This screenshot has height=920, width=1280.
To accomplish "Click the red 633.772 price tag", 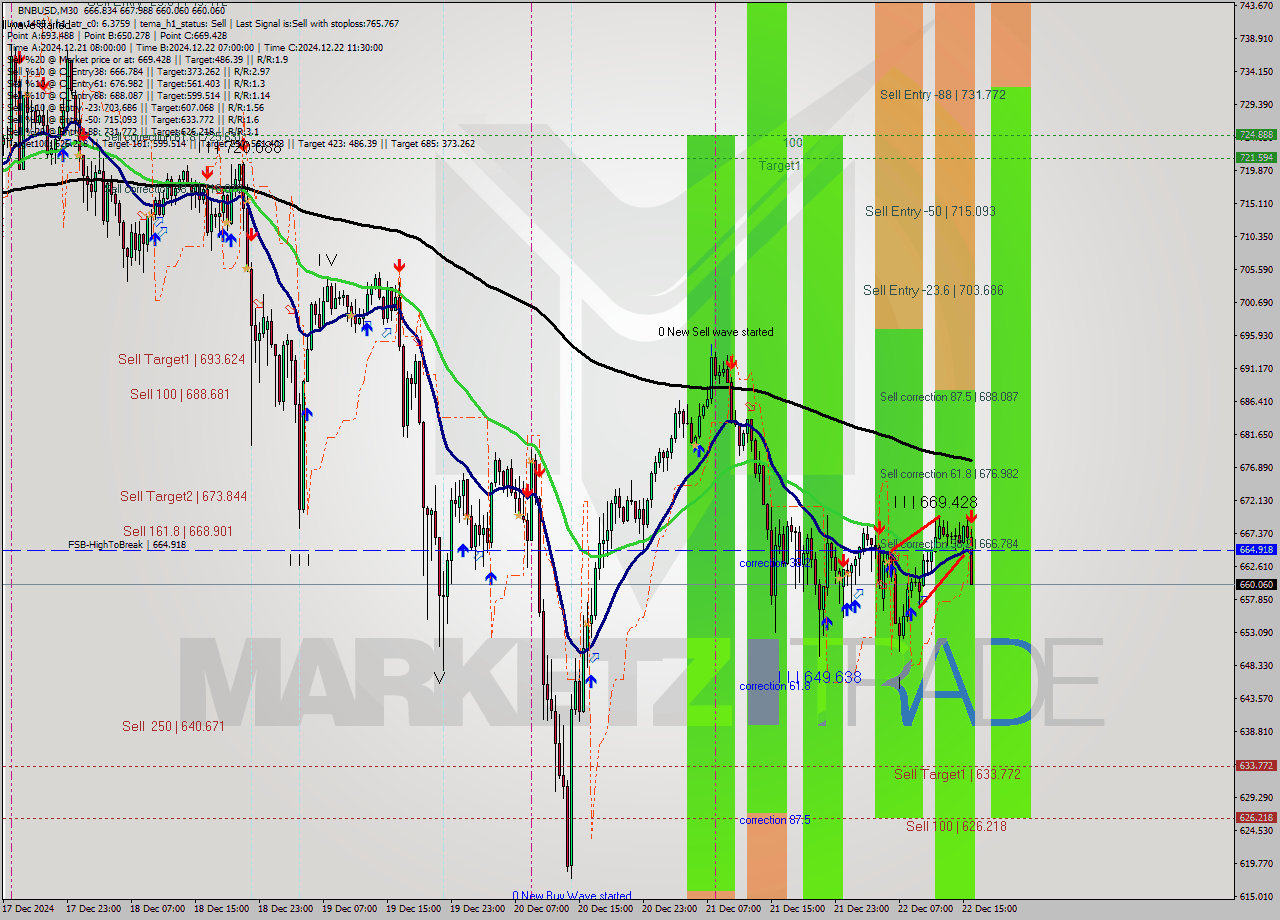I will tap(1256, 765).
